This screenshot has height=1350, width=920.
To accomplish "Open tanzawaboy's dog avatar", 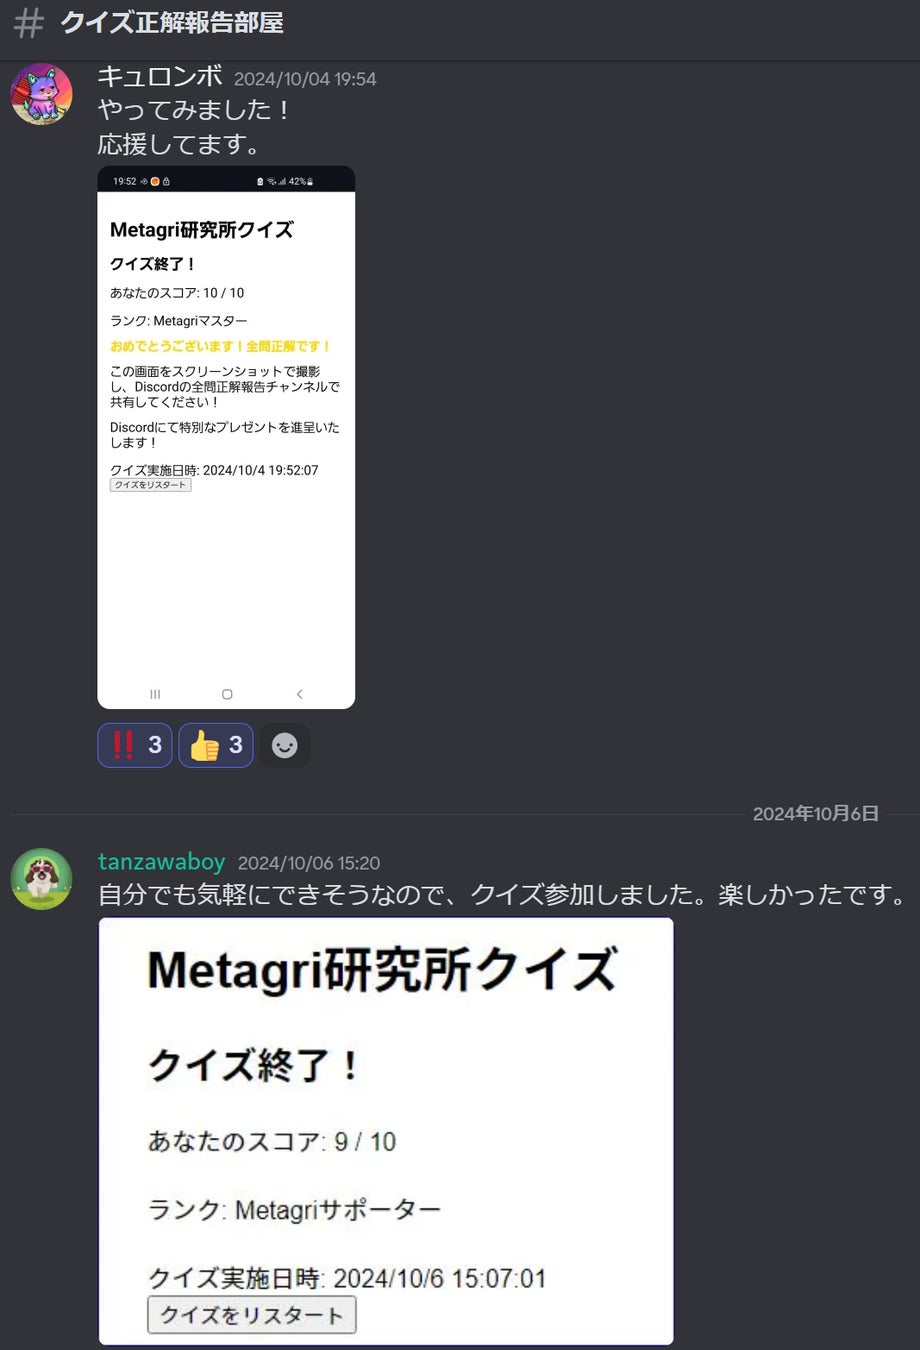I will pyautogui.click(x=41, y=879).
